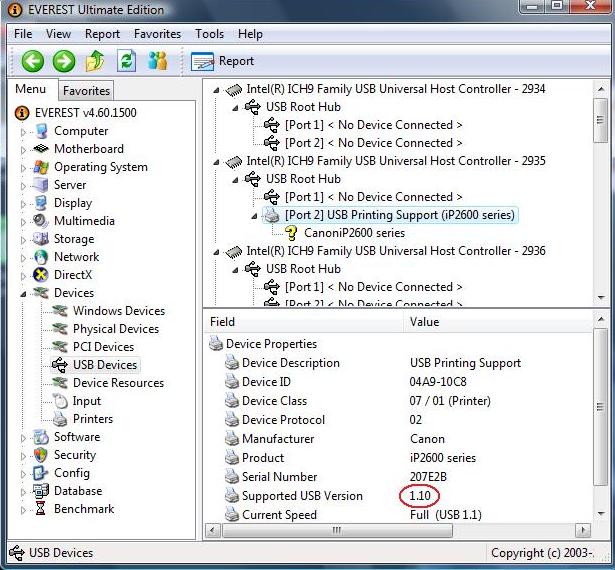Collapse the Port 2 USB Printing Support node

255,216
